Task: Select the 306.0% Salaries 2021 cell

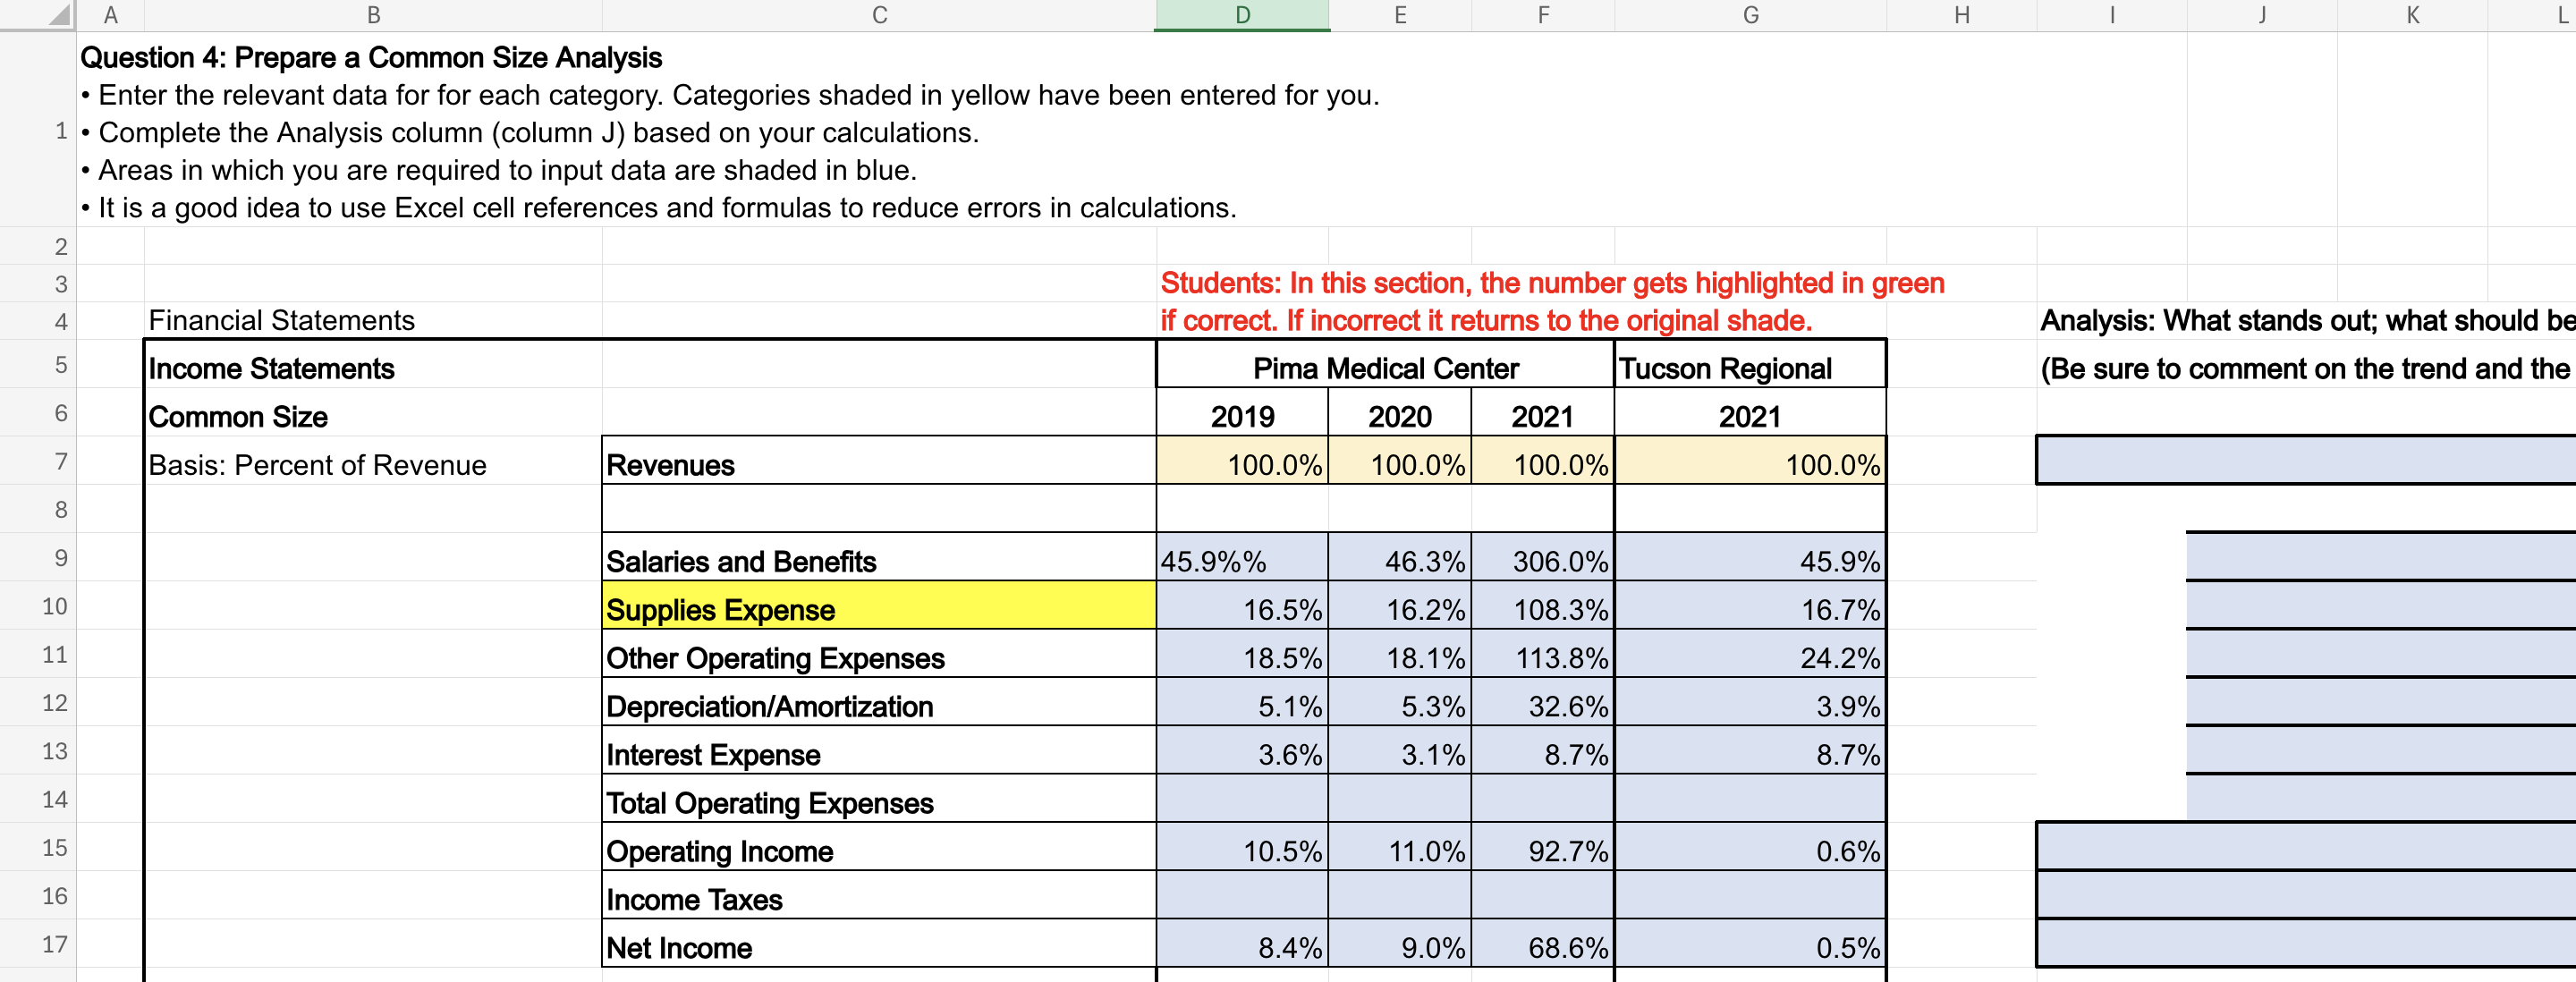Action: tap(1542, 560)
